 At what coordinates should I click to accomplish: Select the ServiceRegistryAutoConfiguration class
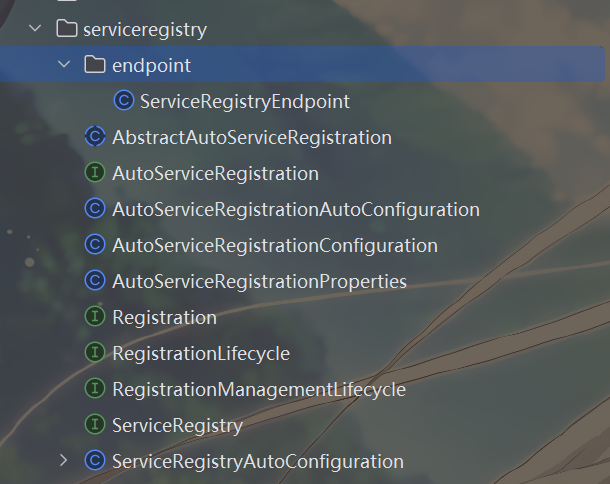[x=258, y=461]
